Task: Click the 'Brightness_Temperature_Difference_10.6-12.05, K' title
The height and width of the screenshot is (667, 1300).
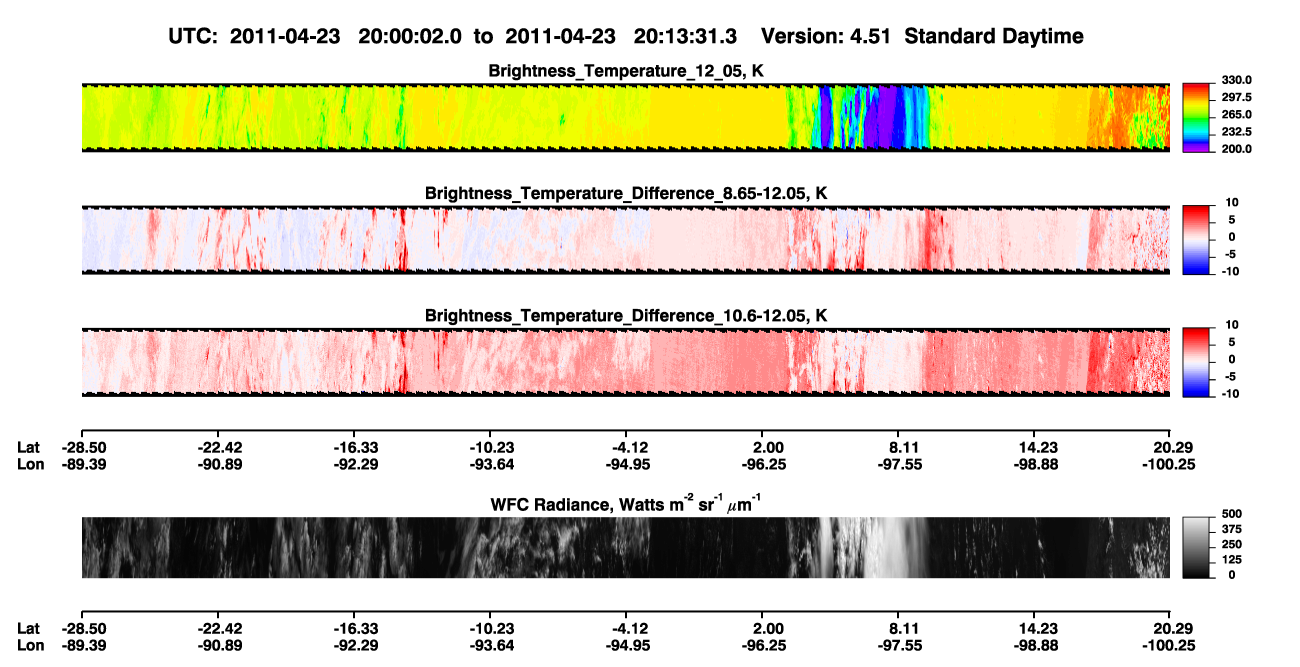Action: click(626, 316)
